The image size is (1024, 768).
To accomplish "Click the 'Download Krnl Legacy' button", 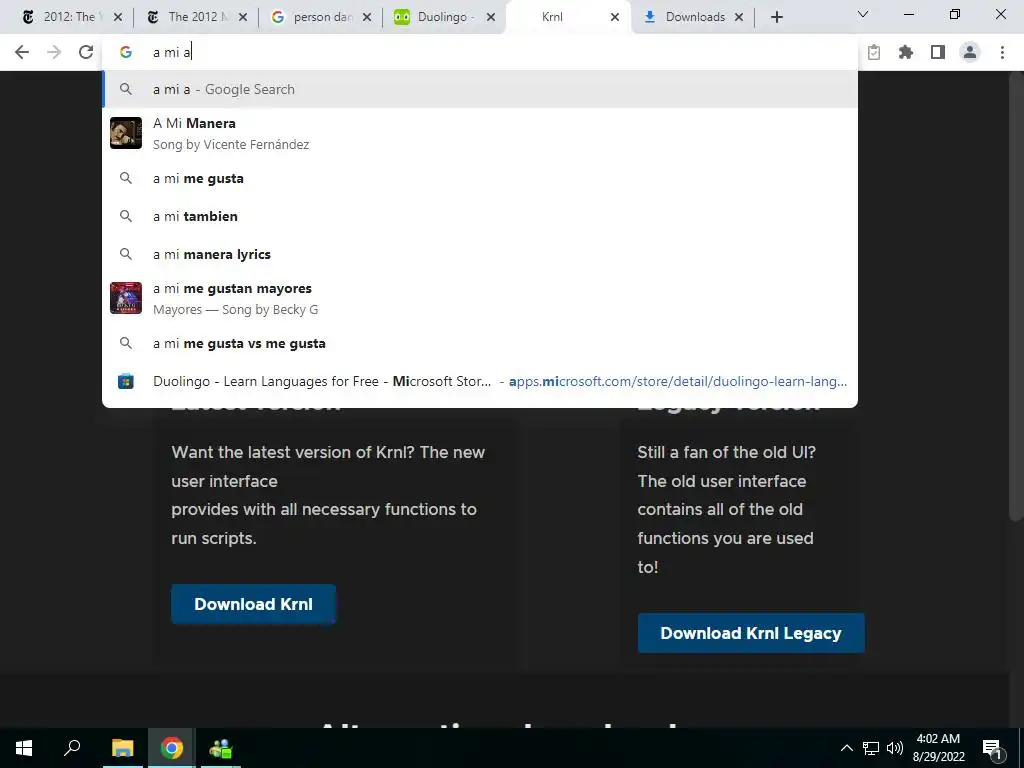I will pyautogui.click(x=751, y=633).
